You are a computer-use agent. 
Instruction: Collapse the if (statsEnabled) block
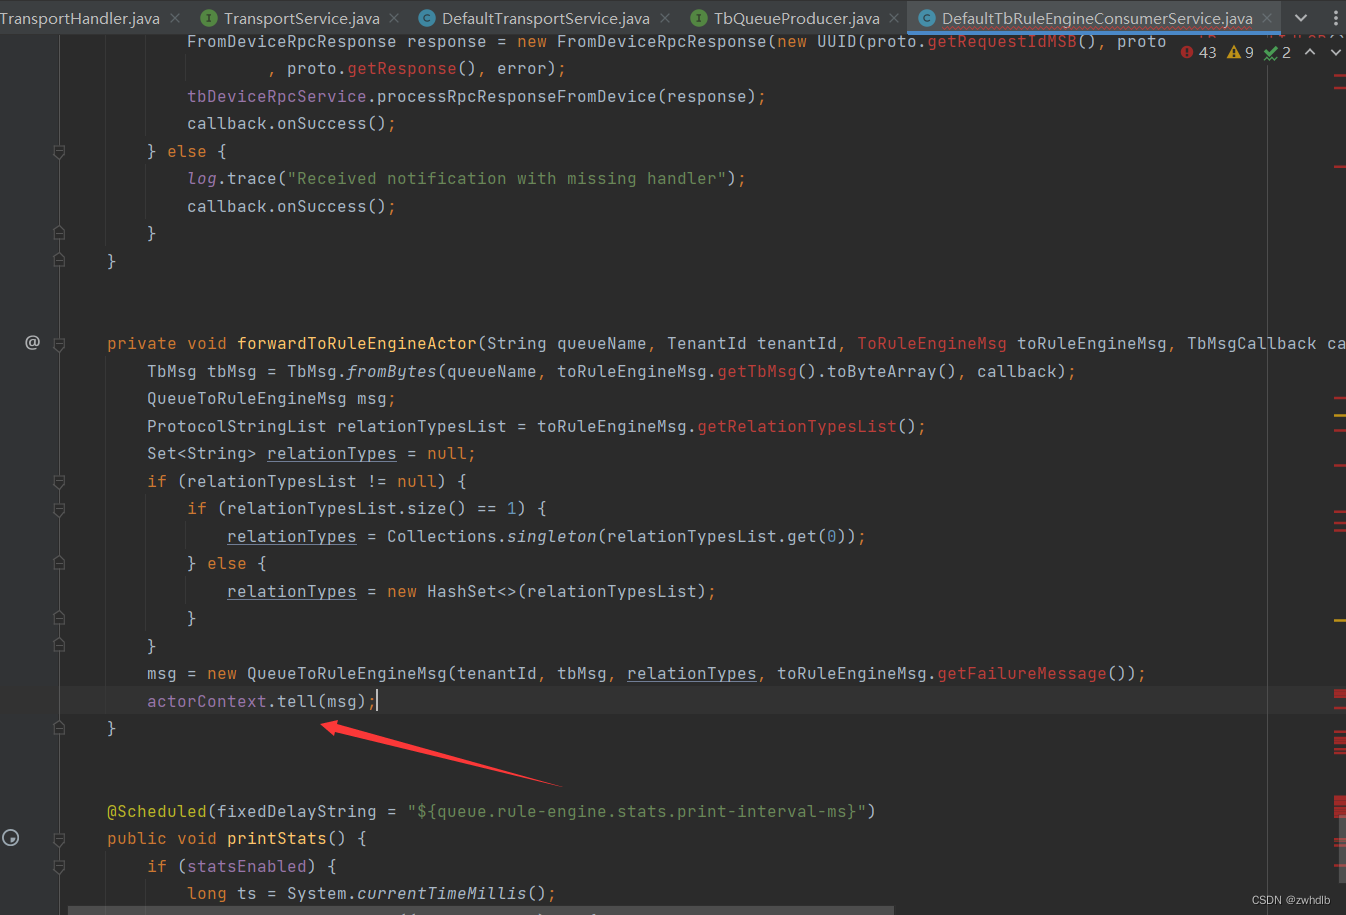[x=59, y=867]
